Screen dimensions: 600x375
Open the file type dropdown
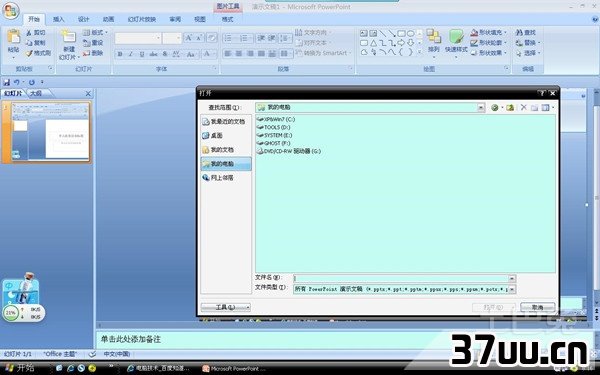click(x=512, y=289)
